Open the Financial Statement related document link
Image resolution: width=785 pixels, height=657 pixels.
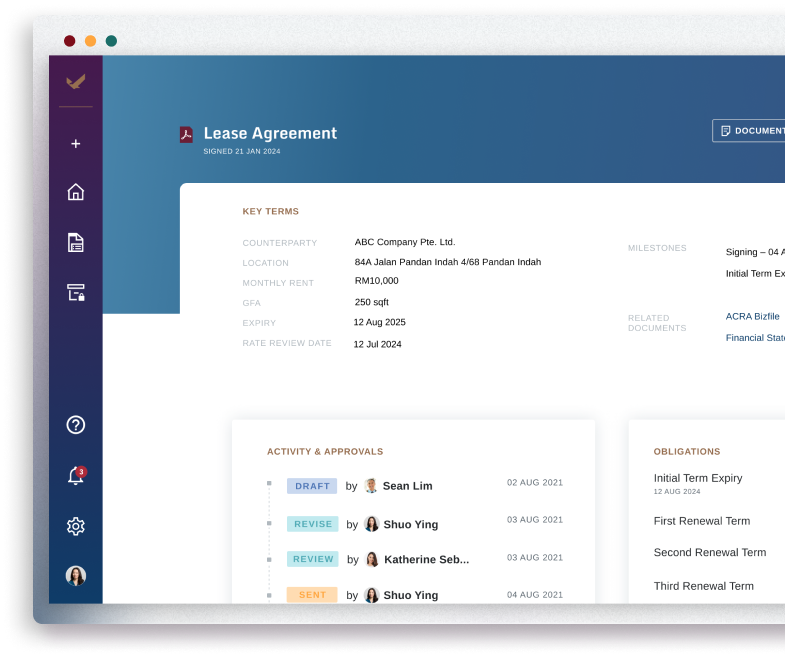coord(755,338)
